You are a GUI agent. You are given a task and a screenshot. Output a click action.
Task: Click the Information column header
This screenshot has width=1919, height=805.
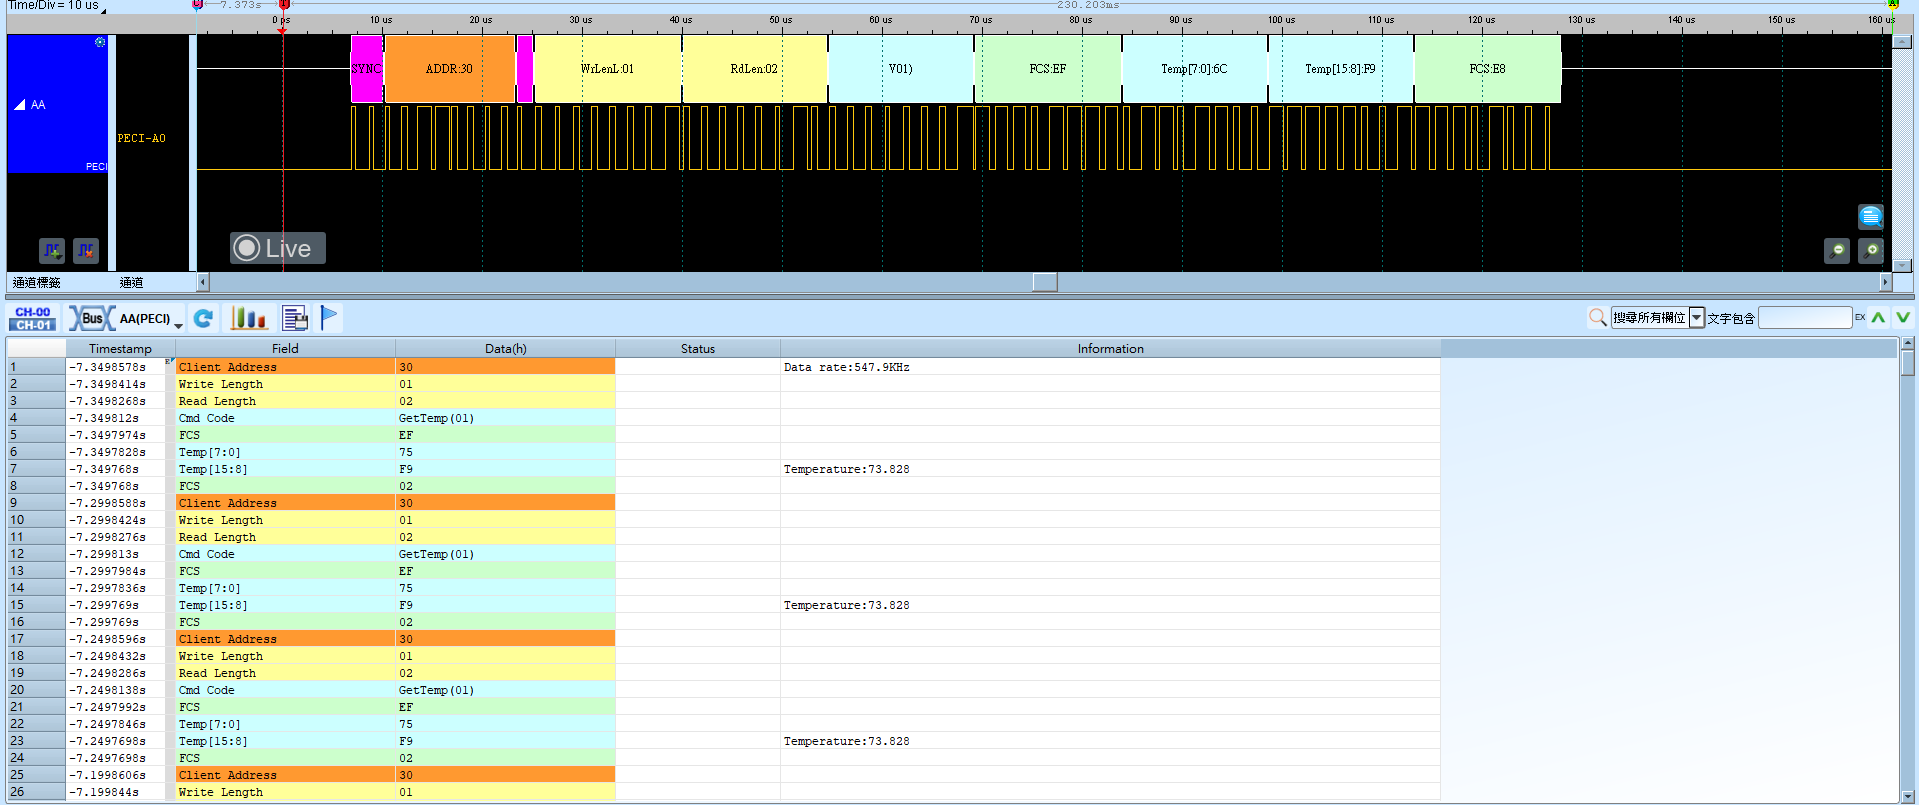click(1110, 349)
